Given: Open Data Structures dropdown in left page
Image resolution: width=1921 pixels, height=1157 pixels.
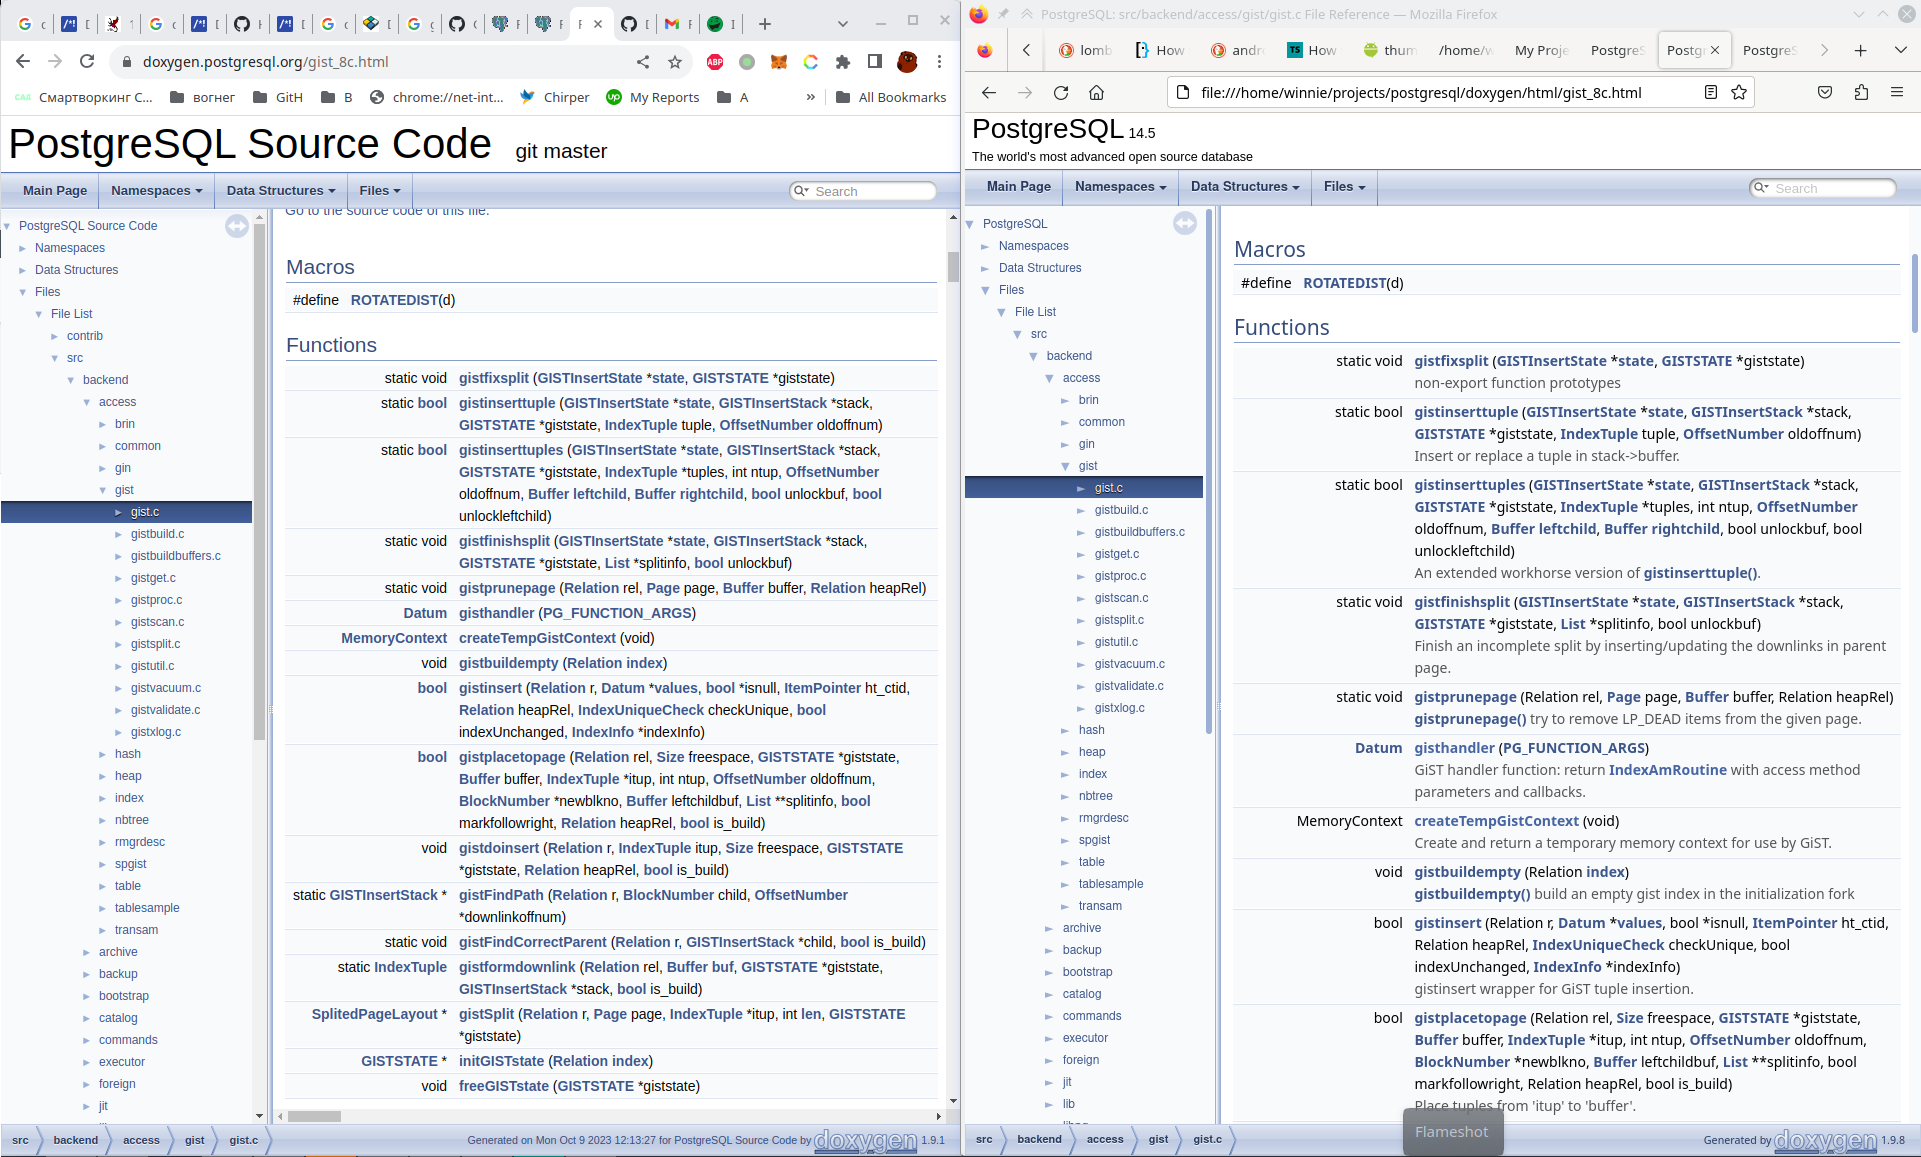Looking at the screenshot, I should [x=280, y=191].
